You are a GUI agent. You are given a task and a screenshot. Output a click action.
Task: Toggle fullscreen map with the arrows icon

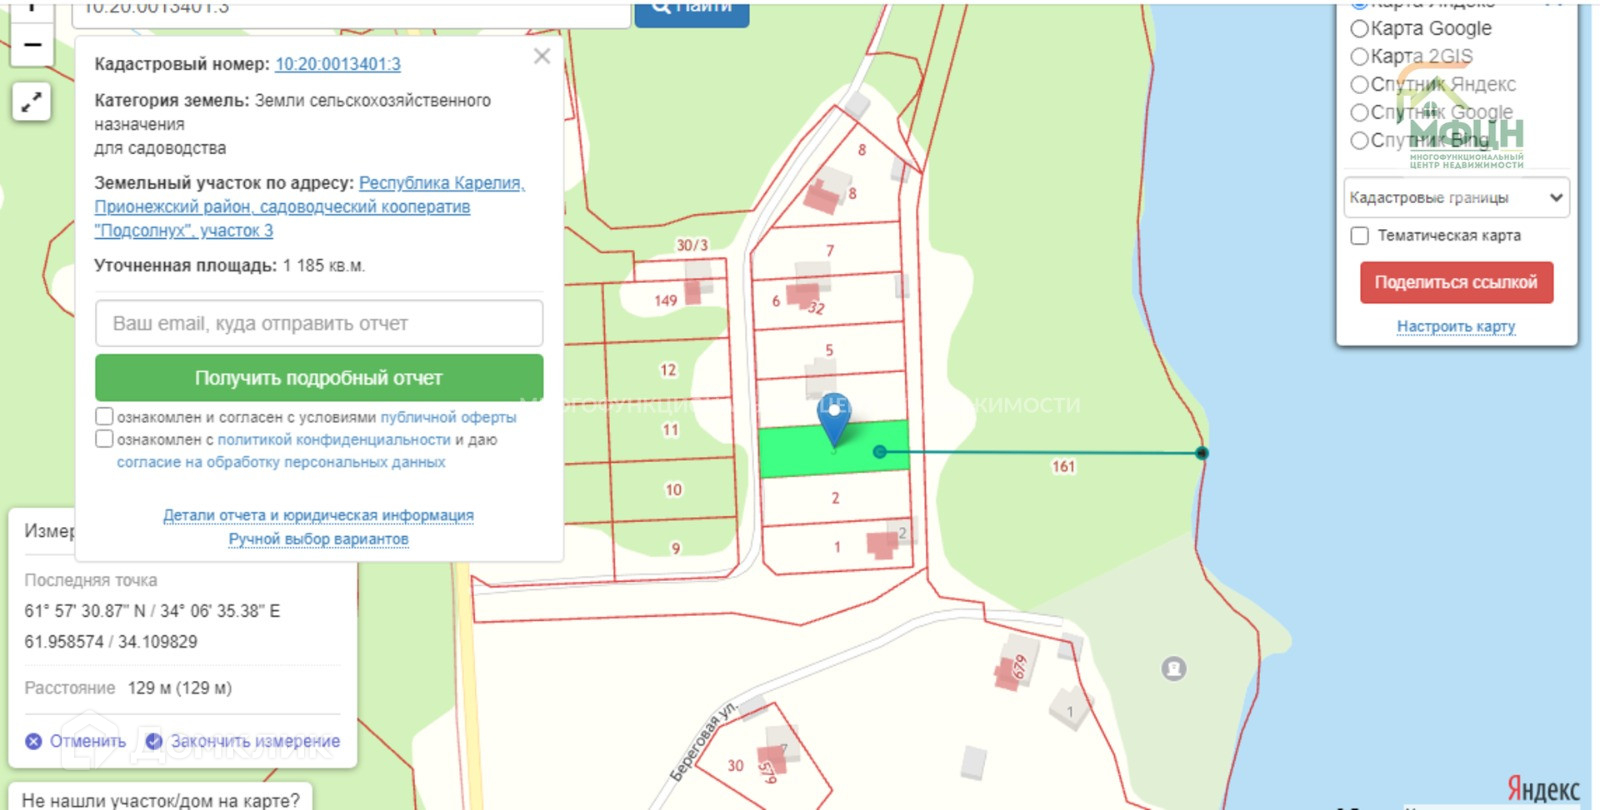(32, 101)
